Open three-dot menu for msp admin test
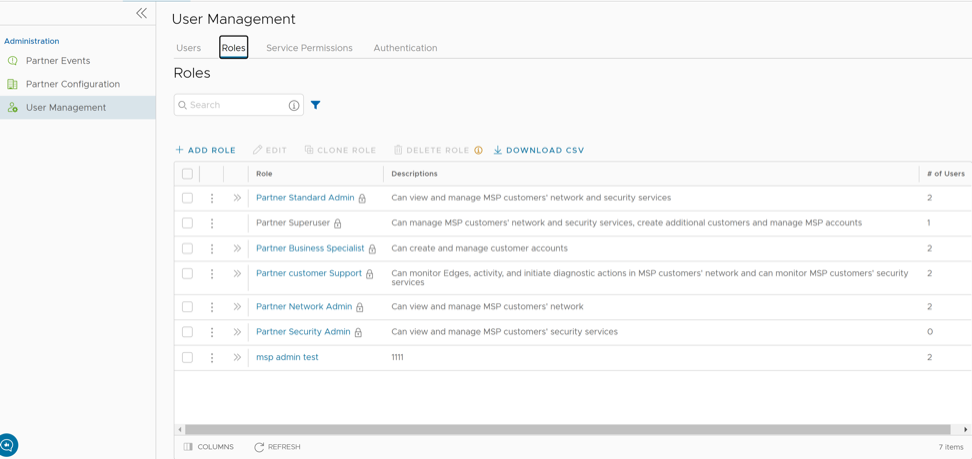The height and width of the screenshot is (459, 972). (x=212, y=357)
